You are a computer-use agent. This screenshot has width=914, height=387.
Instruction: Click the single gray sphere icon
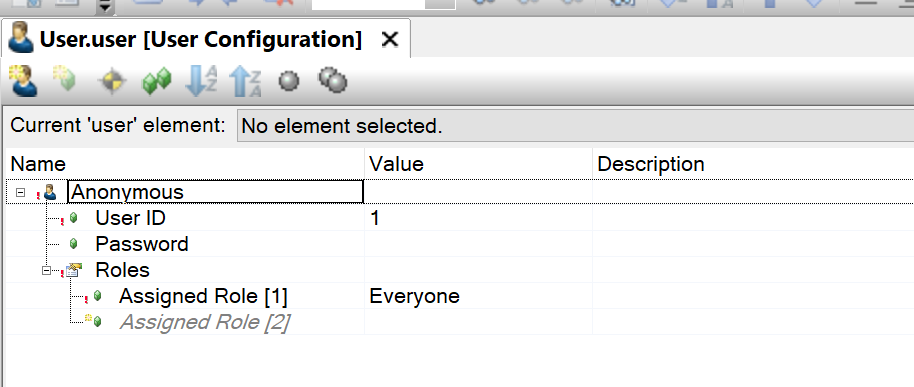pyautogui.click(x=289, y=80)
